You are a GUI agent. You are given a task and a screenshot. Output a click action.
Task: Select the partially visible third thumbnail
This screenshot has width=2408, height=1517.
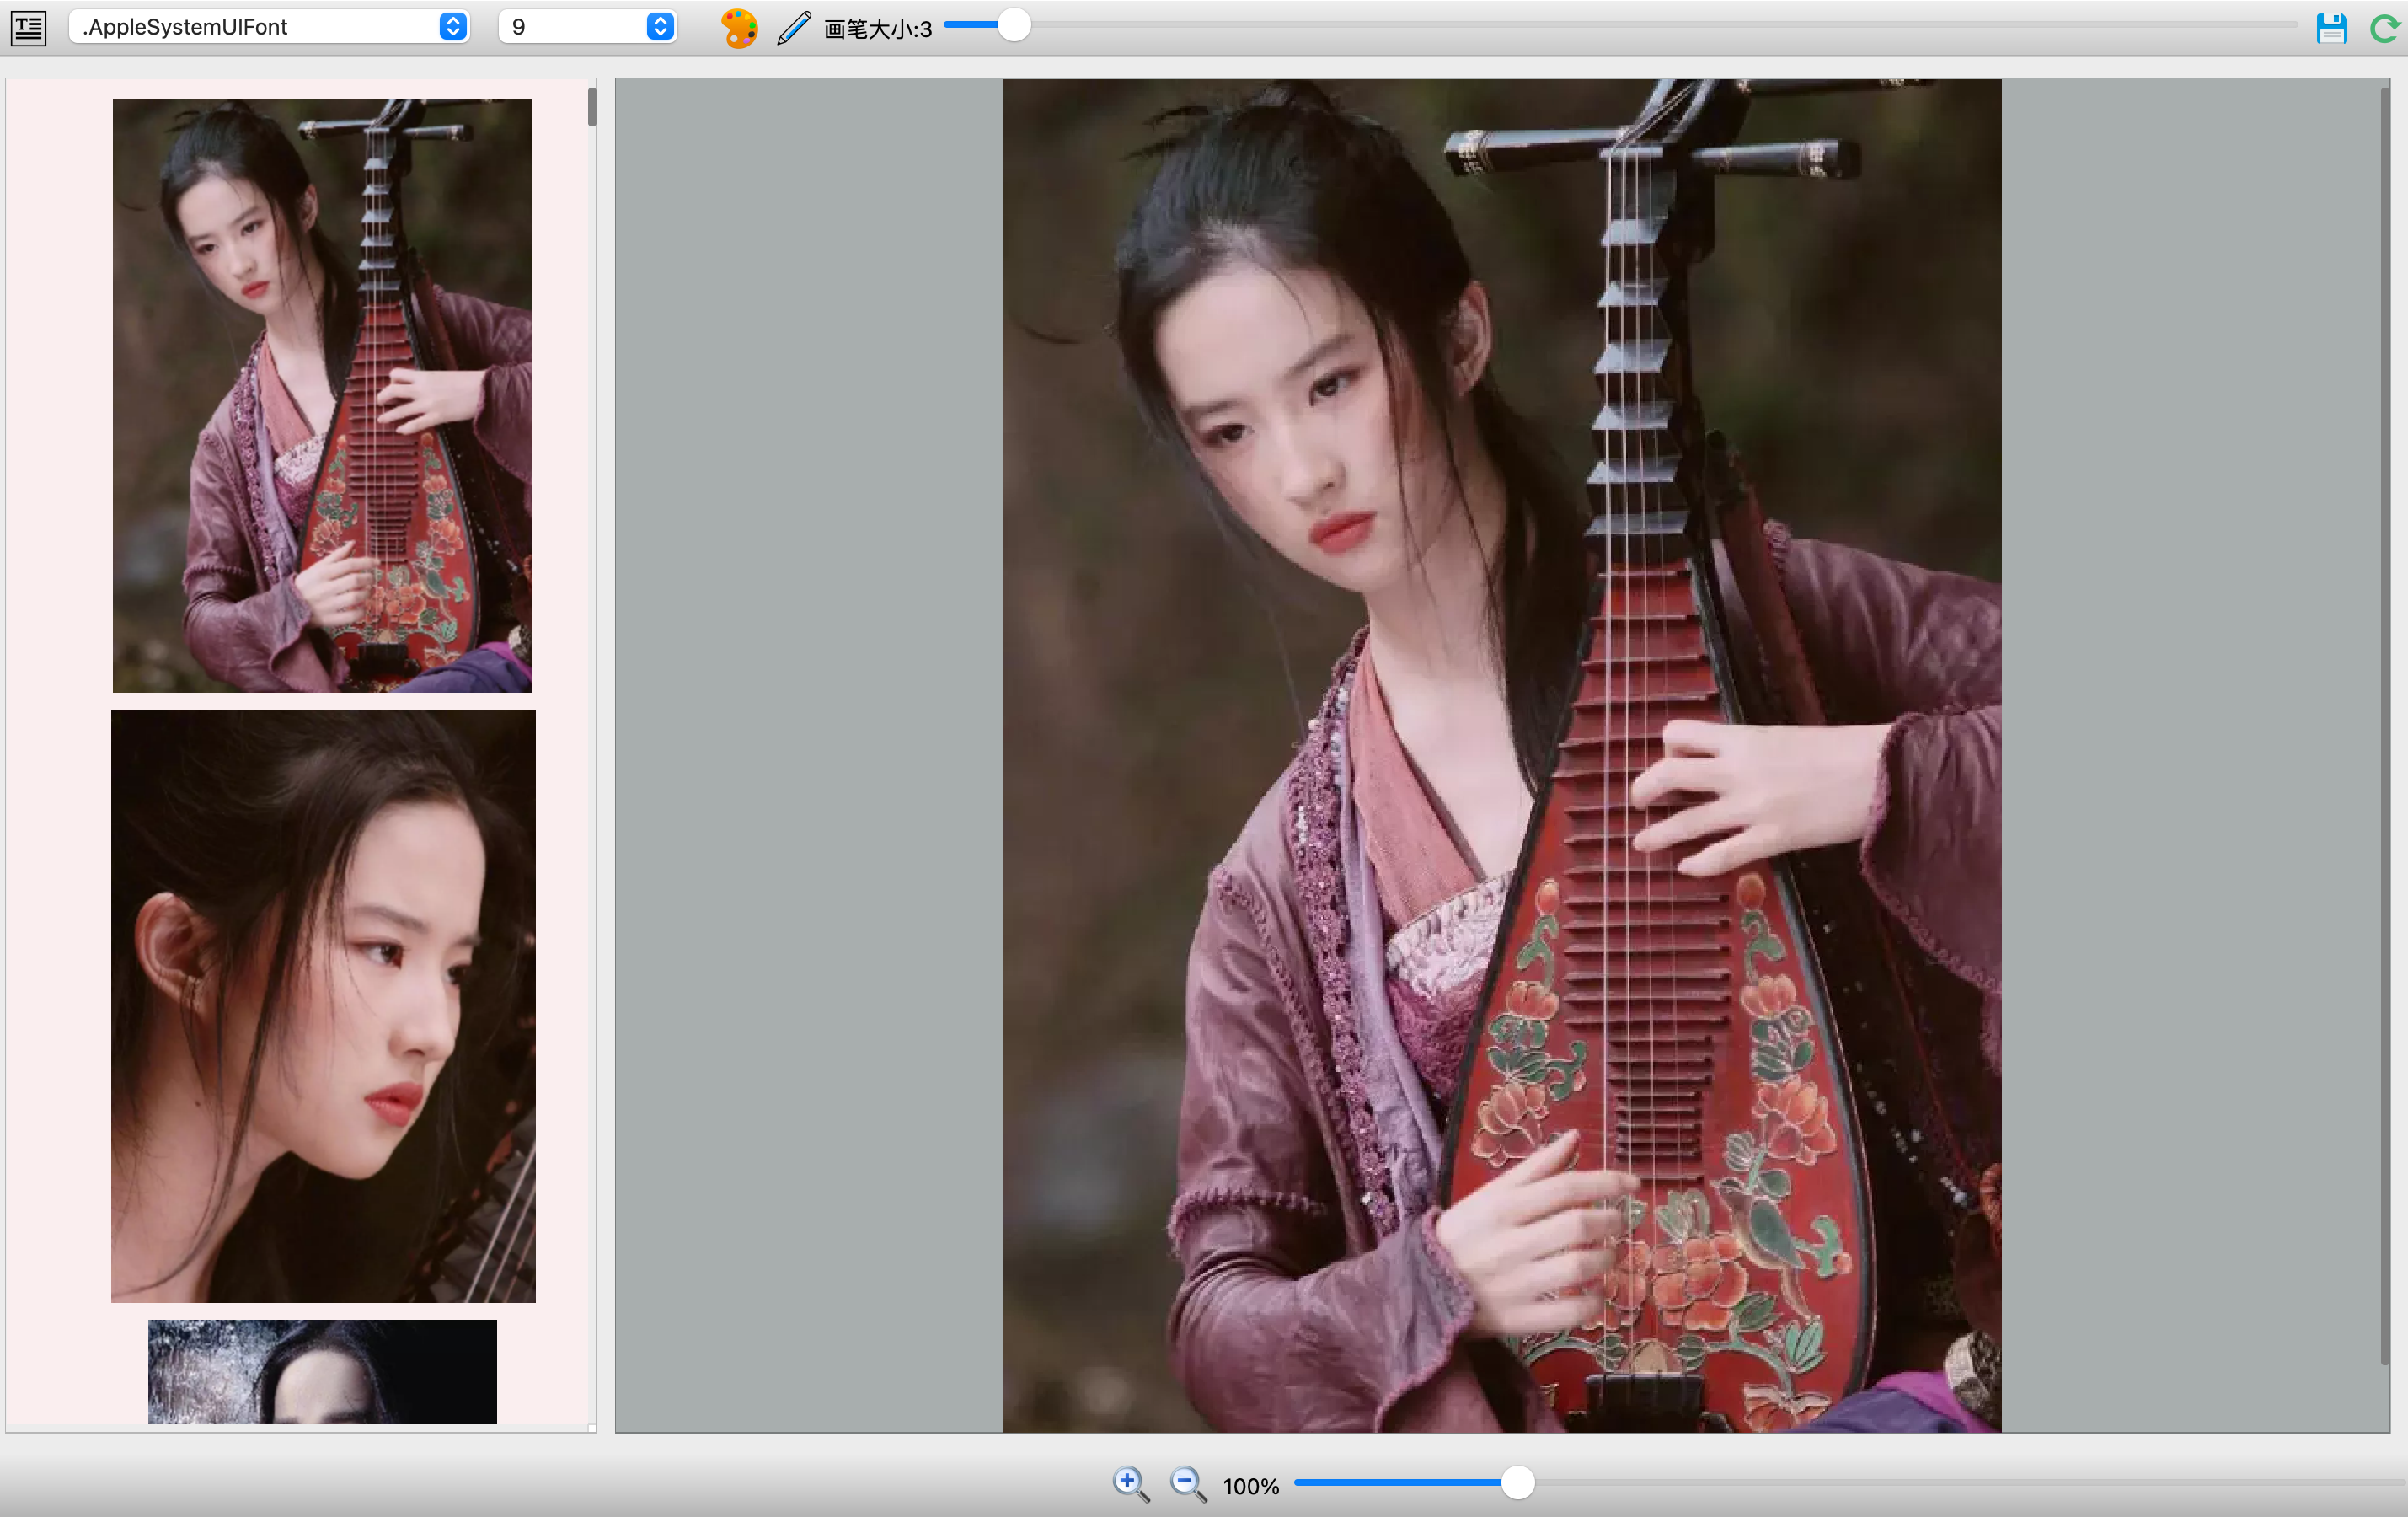click(x=322, y=1371)
